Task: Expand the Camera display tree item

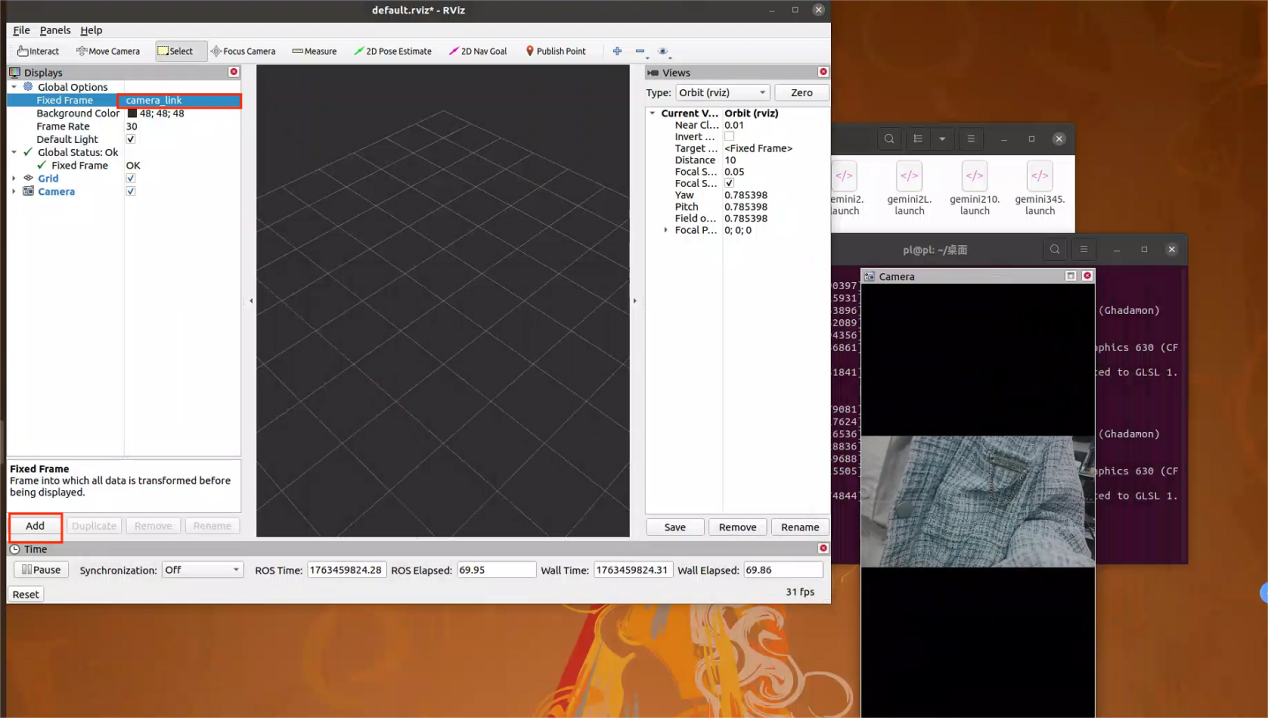Action: 14,192
